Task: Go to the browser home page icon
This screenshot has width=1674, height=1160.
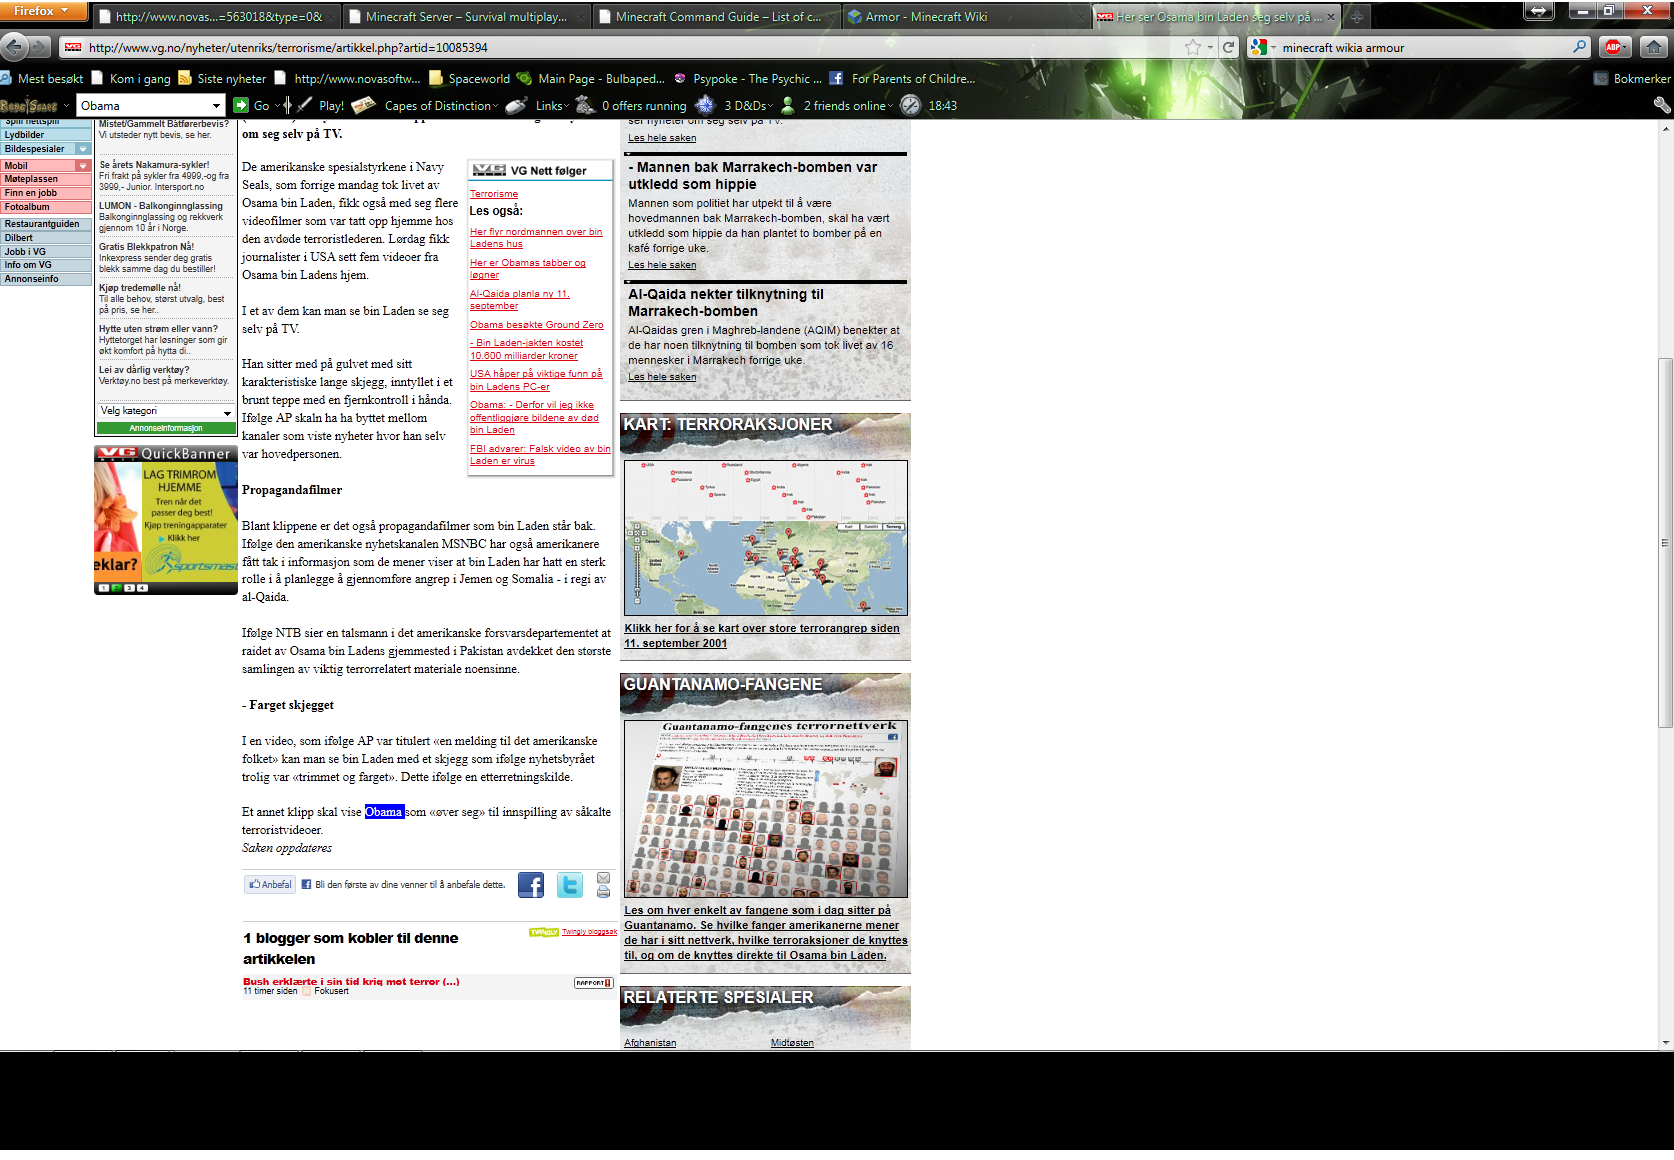Action: tap(1654, 47)
